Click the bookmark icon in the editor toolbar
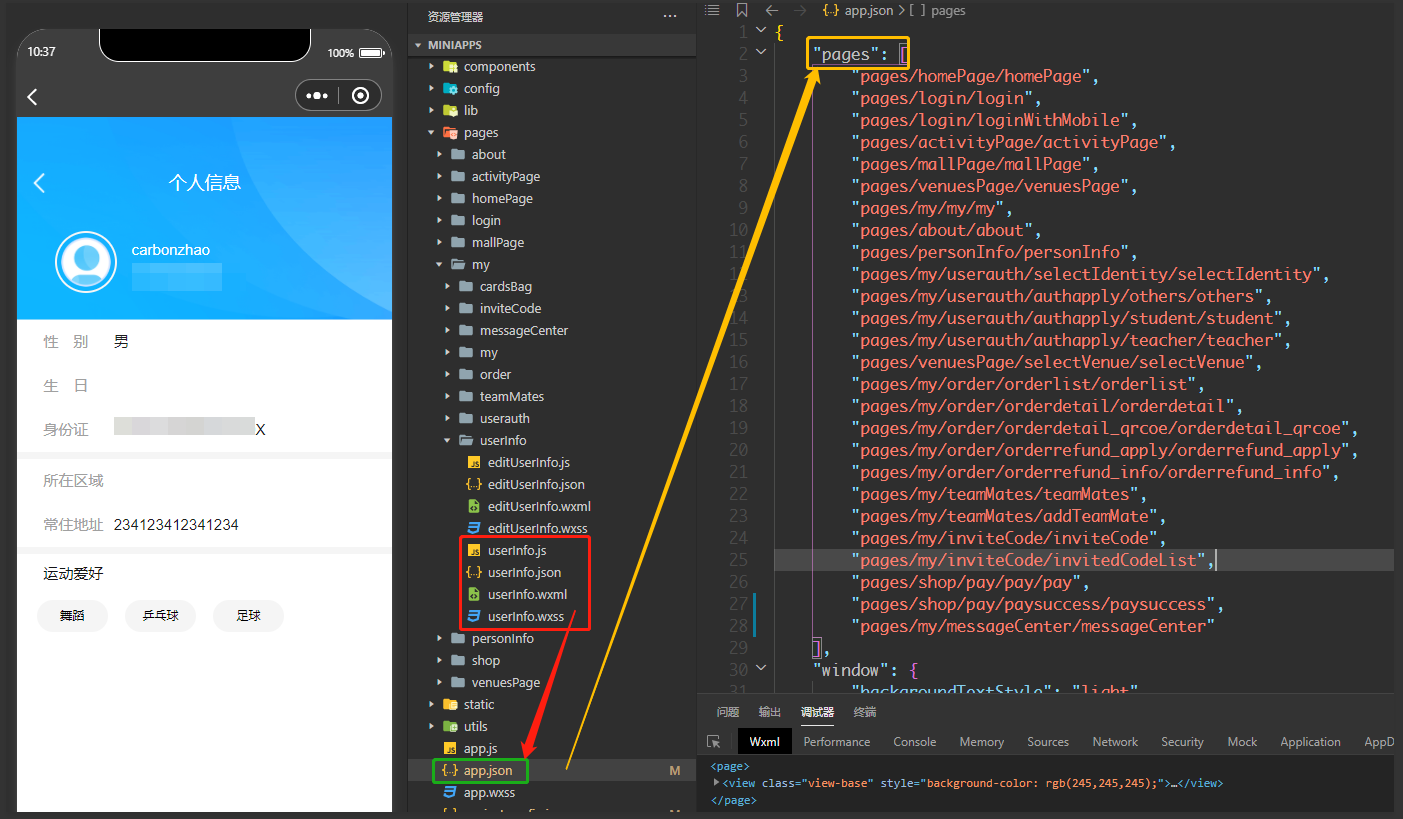 741,10
